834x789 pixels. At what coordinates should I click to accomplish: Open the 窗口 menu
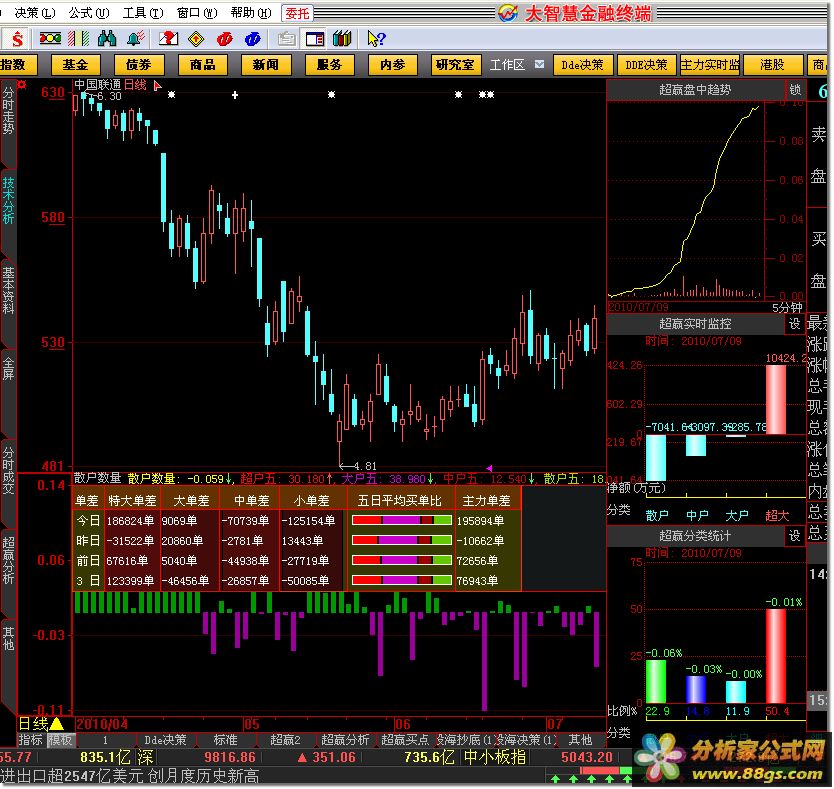coord(197,13)
